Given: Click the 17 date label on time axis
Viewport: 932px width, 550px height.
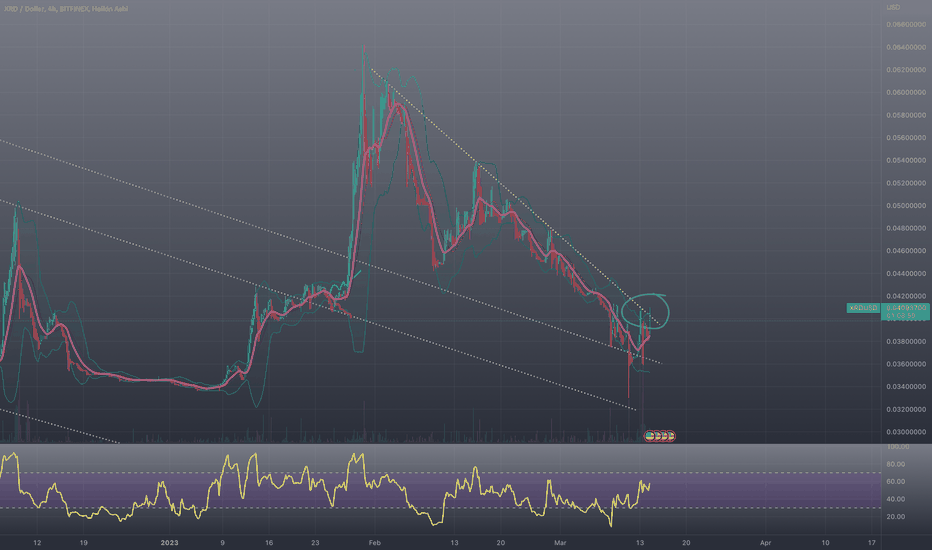Looking at the screenshot, I should (871, 542).
